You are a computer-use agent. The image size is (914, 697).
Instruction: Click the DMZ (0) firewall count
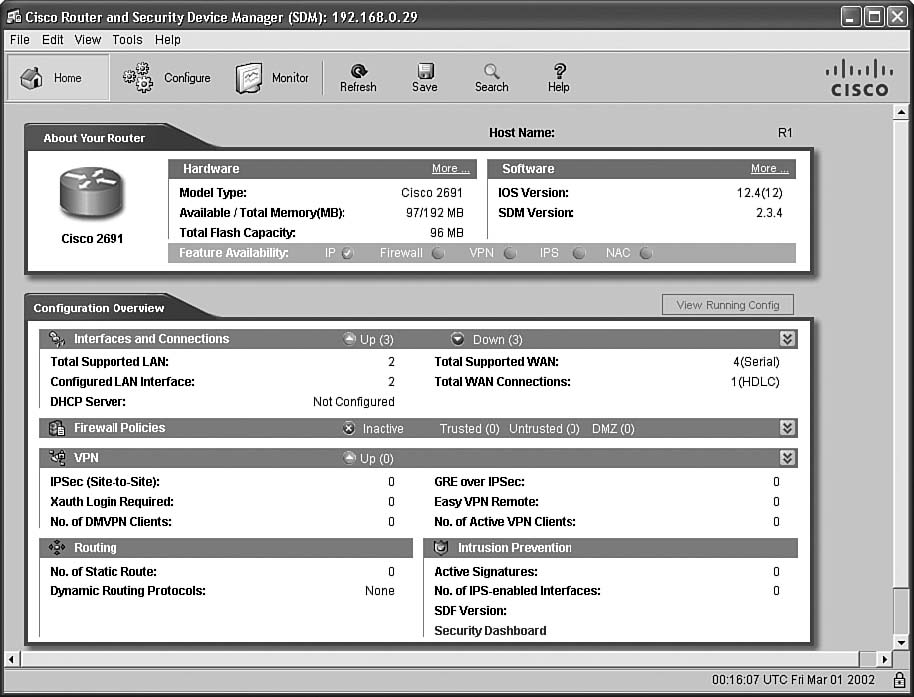click(x=613, y=429)
